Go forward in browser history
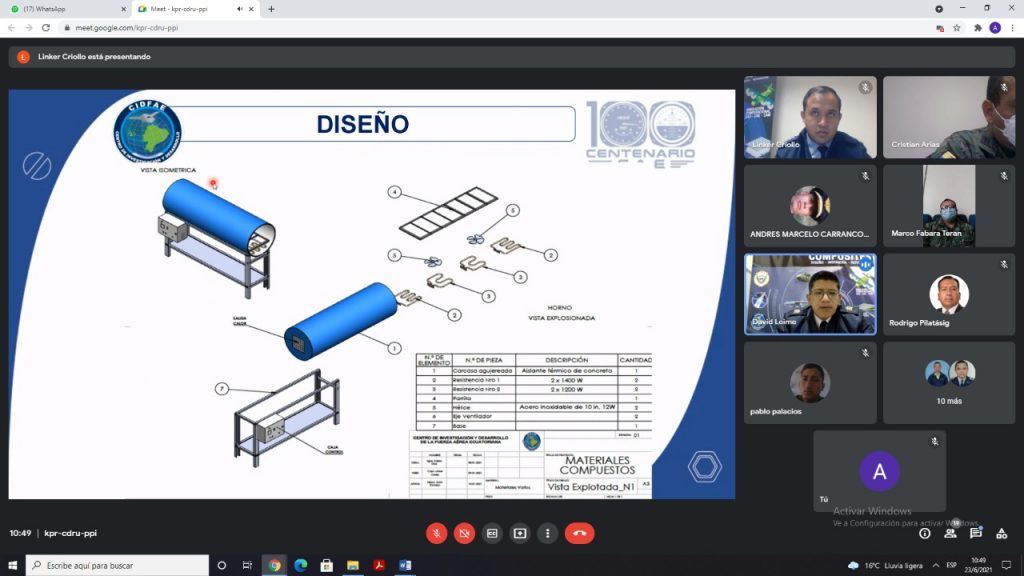Viewport: 1024px width, 576px height. pyautogui.click(x=29, y=28)
